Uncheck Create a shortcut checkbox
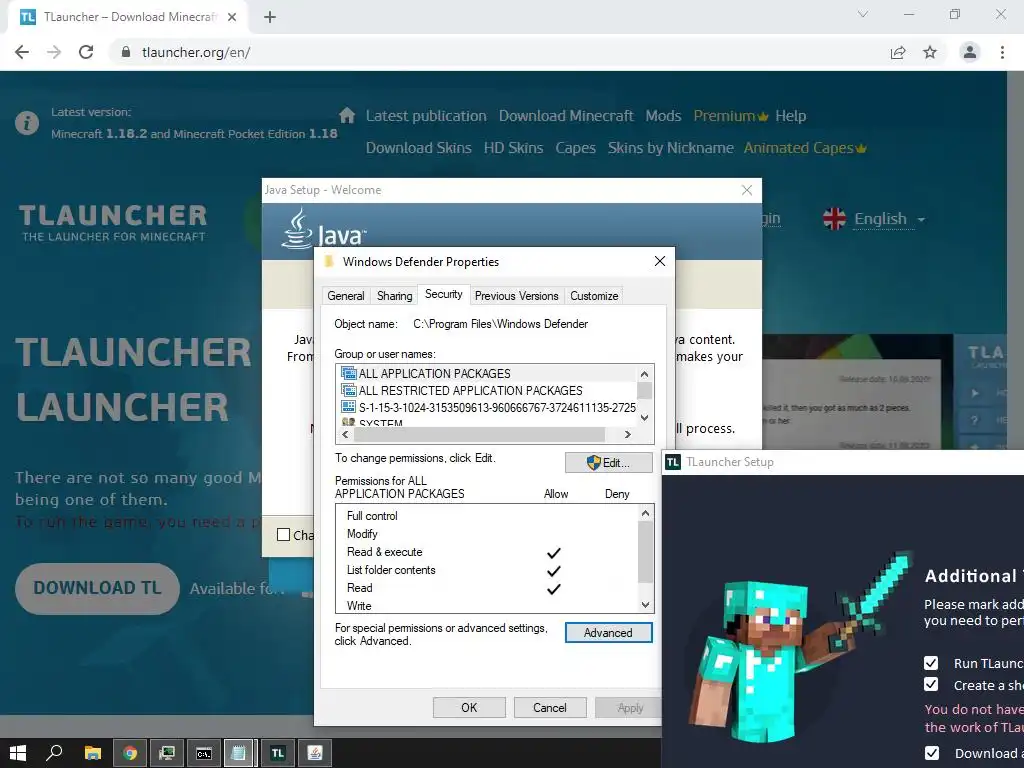 (x=931, y=684)
